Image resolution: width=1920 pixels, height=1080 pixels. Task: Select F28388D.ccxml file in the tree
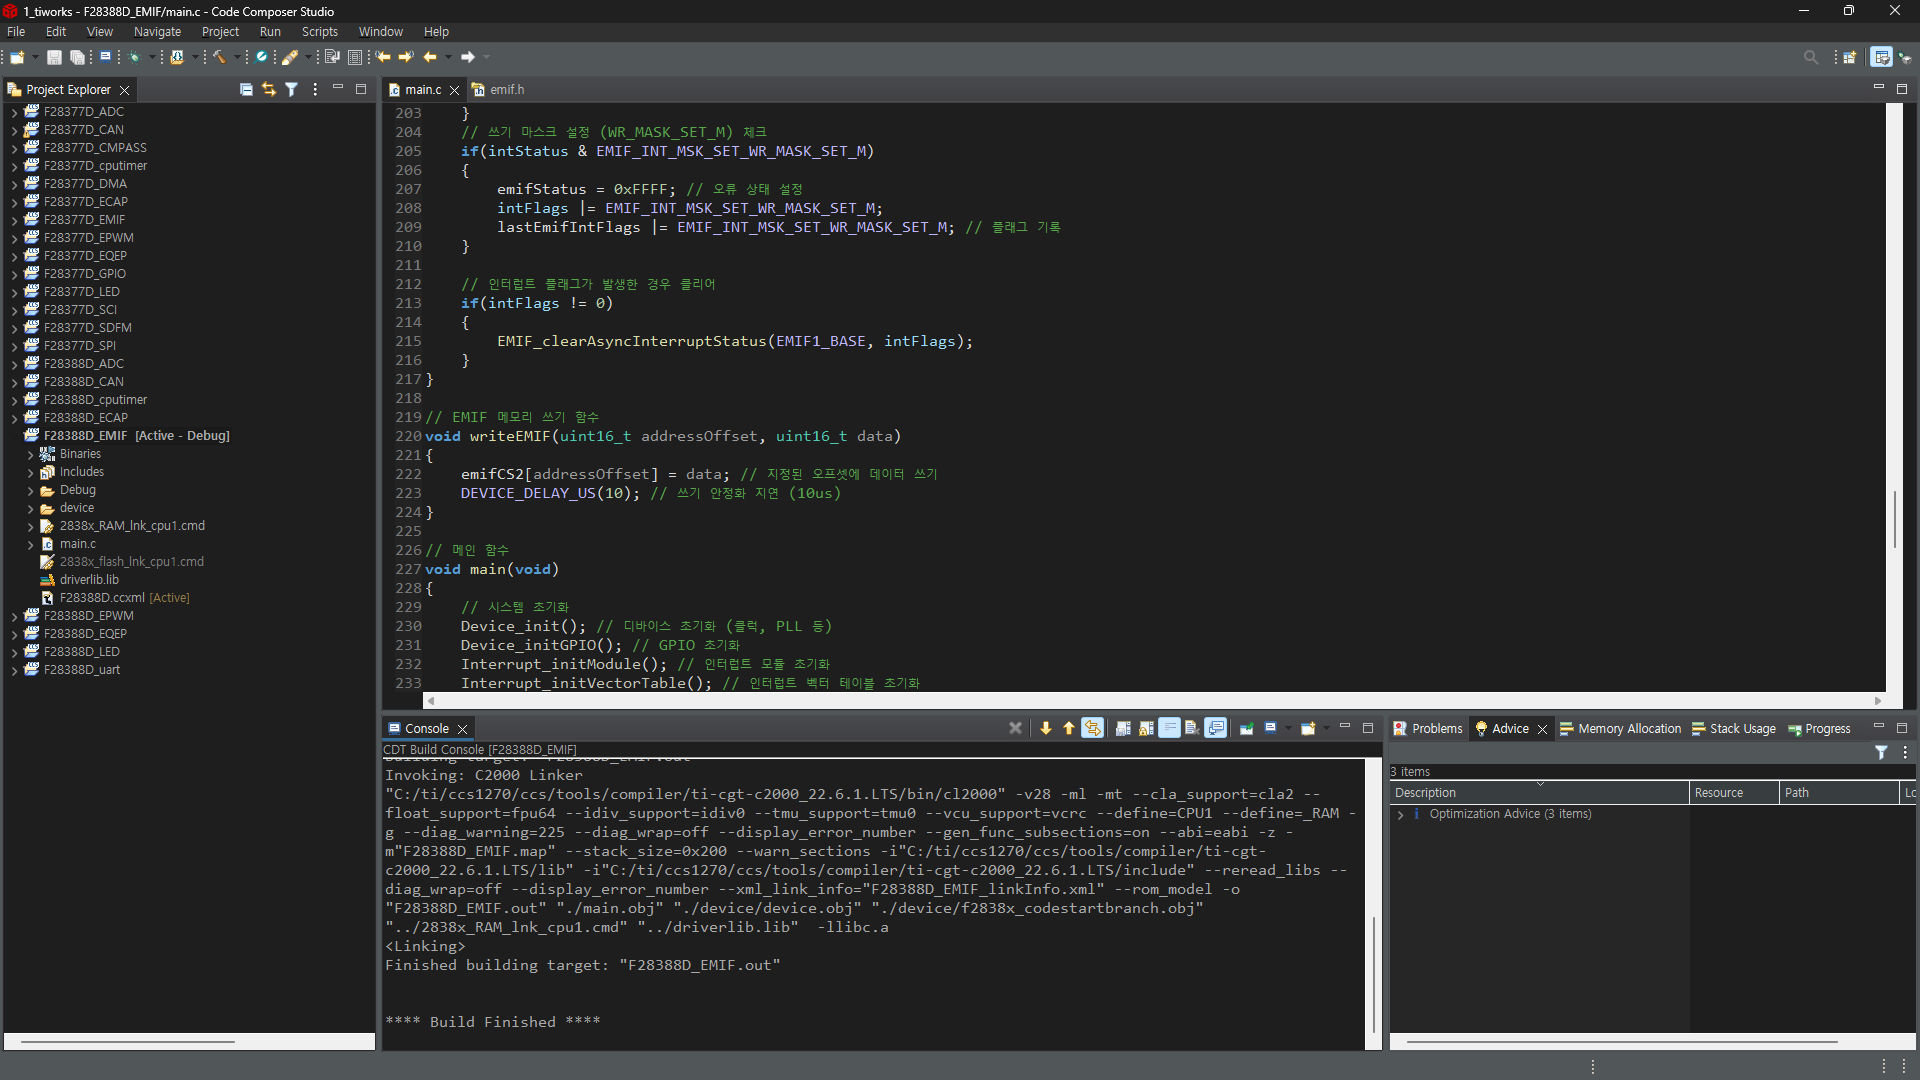[x=102, y=597]
